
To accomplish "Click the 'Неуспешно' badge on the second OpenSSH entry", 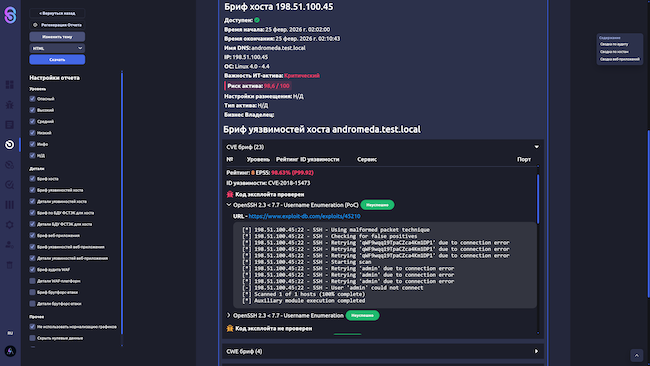I will (x=362, y=315).
